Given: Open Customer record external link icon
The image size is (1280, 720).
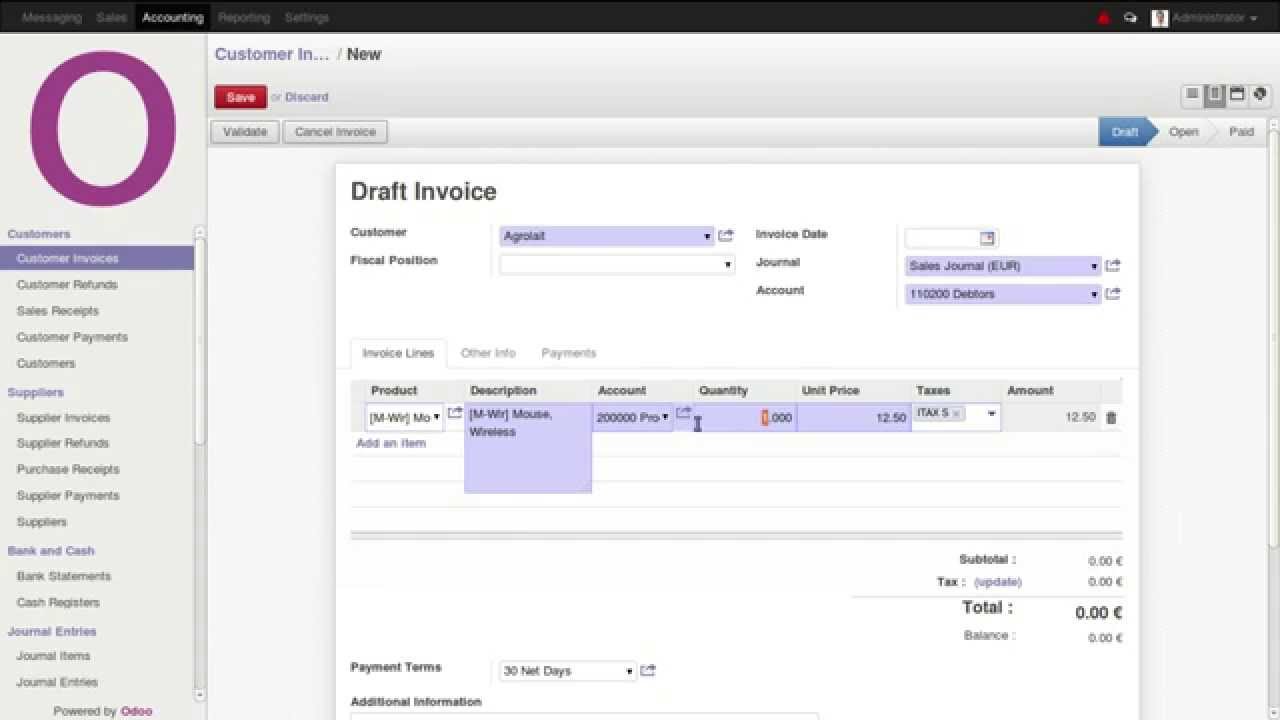Looking at the screenshot, I should [x=726, y=236].
